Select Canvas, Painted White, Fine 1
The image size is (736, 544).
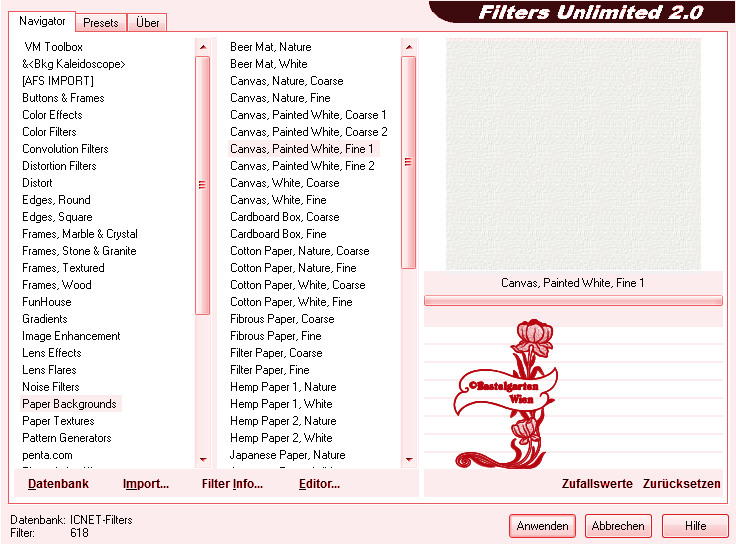302,149
